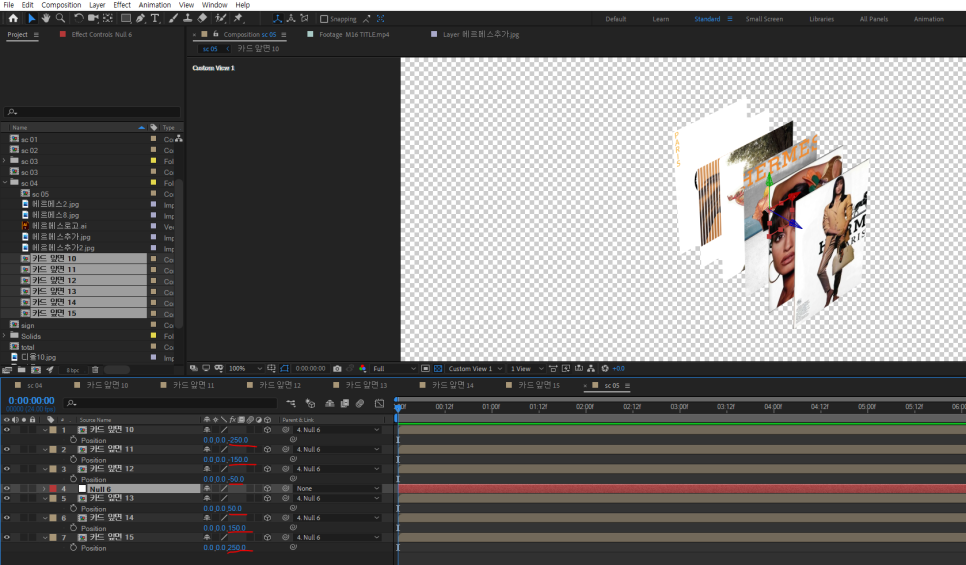The width and height of the screenshot is (966, 565).
Task: Take a snapshot with camera icon
Action: coord(337,368)
